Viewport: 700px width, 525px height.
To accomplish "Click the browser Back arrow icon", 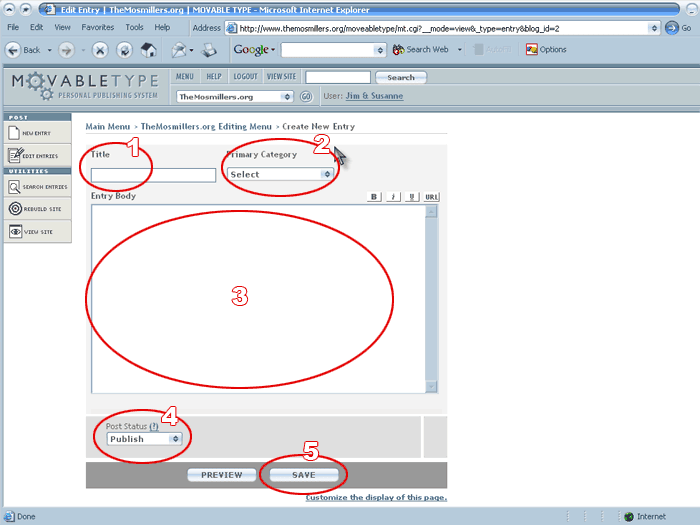I will click(13, 50).
